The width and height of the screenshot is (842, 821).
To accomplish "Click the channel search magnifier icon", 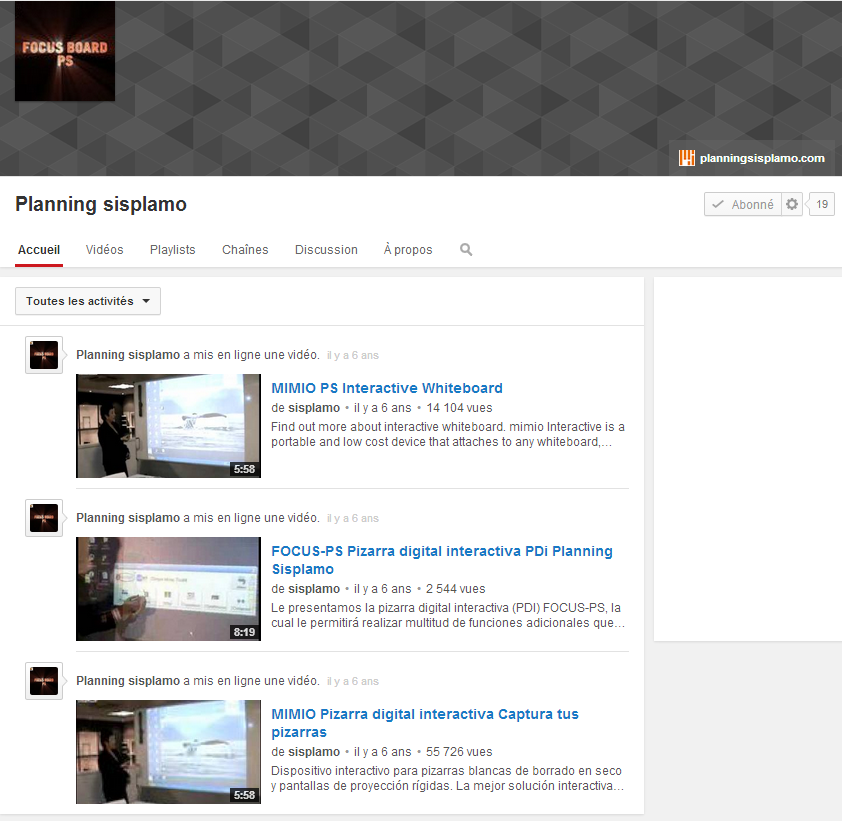I will coord(466,250).
